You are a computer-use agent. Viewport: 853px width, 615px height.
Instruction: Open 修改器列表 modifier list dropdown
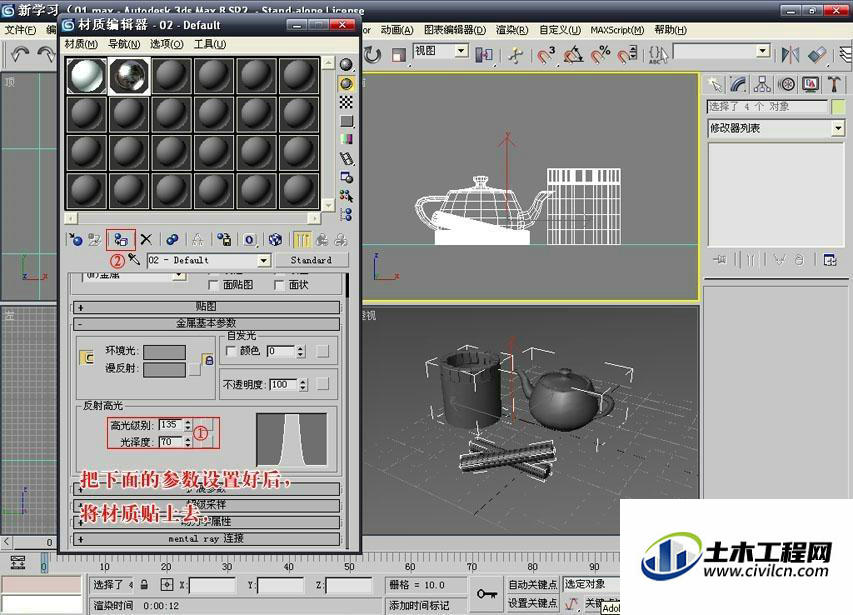click(x=838, y=129)
